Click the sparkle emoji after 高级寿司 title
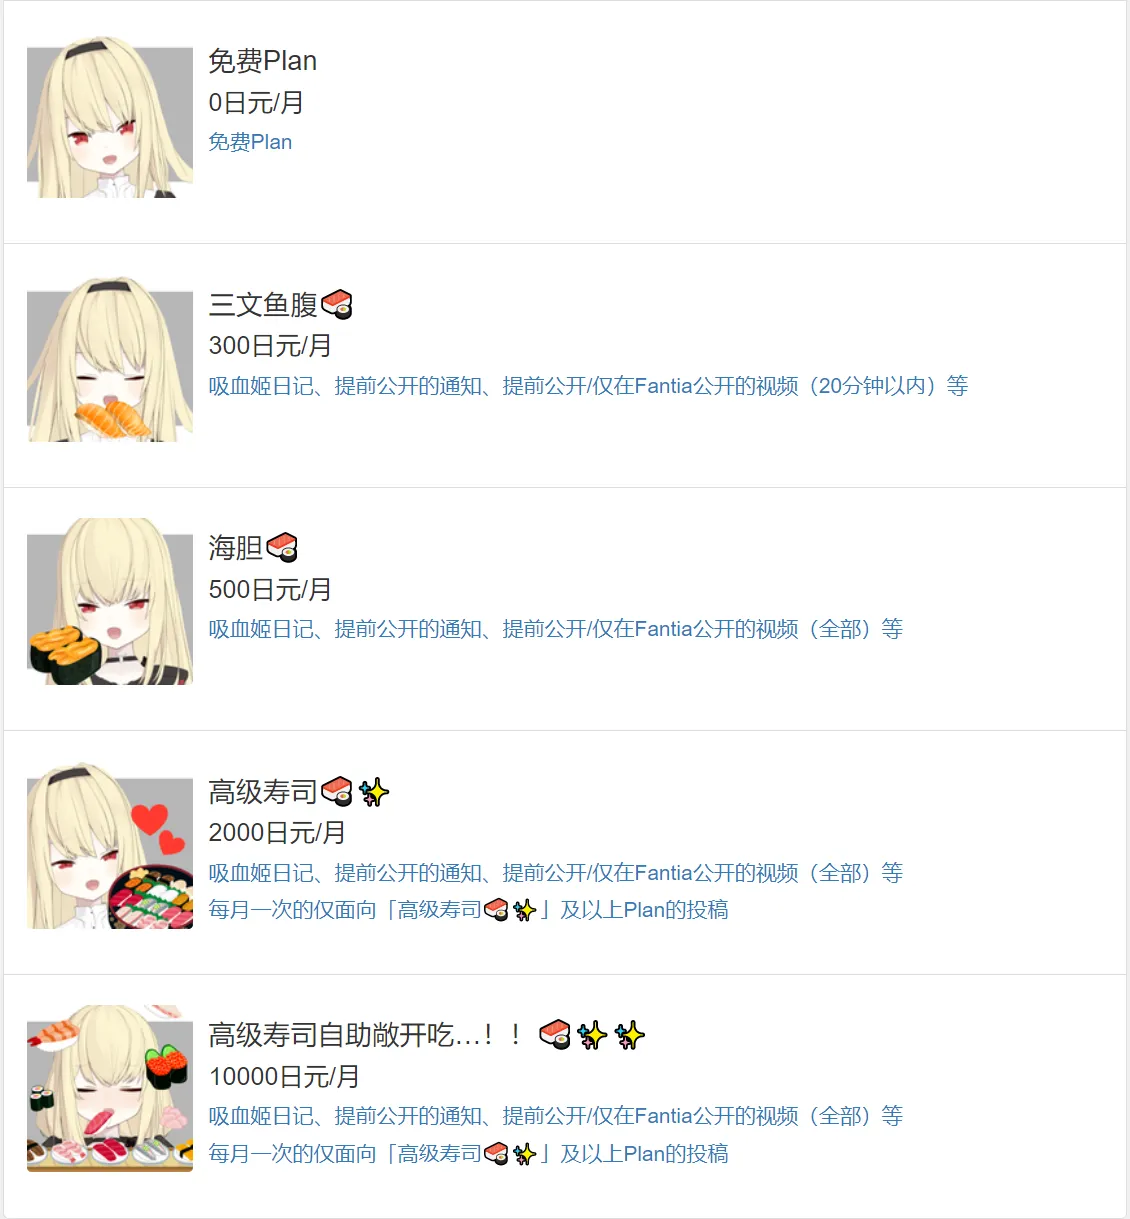The height and width of the screenshot is (1219, 1130). coord(373,792)
